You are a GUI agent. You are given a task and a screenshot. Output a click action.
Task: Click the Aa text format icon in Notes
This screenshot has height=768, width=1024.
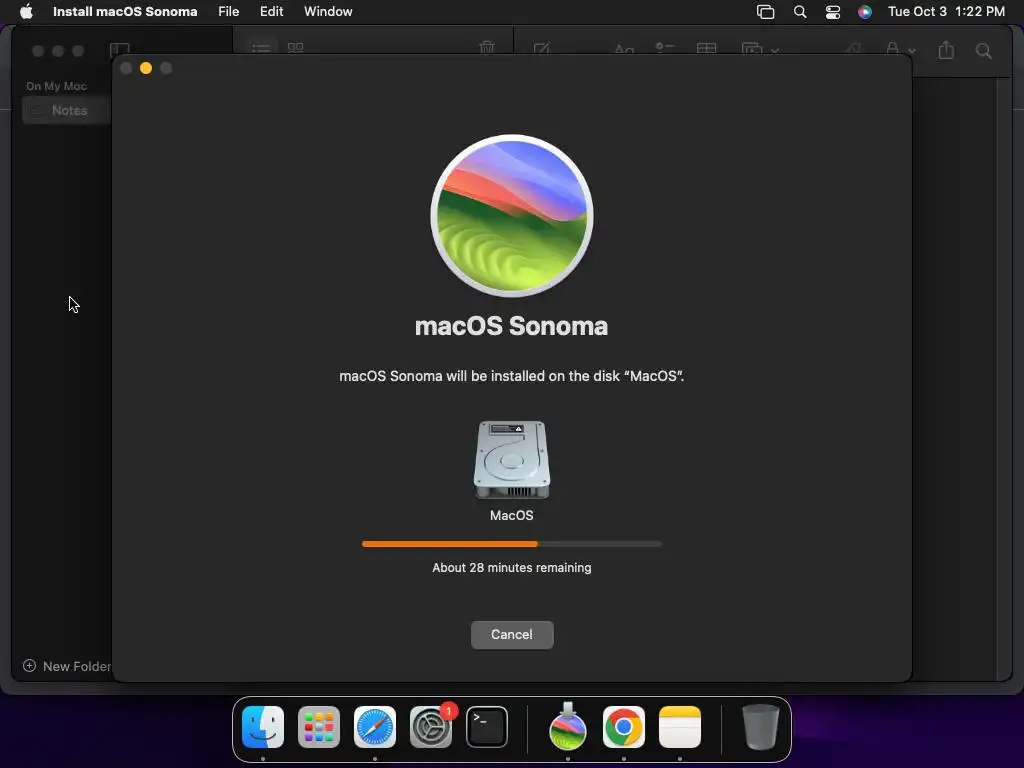(x=624, y=50)
